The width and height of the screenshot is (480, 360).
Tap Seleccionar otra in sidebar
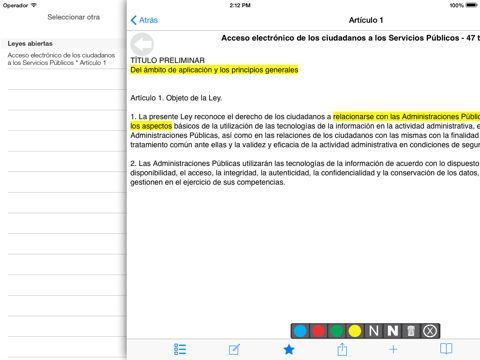tap(74, 17)
